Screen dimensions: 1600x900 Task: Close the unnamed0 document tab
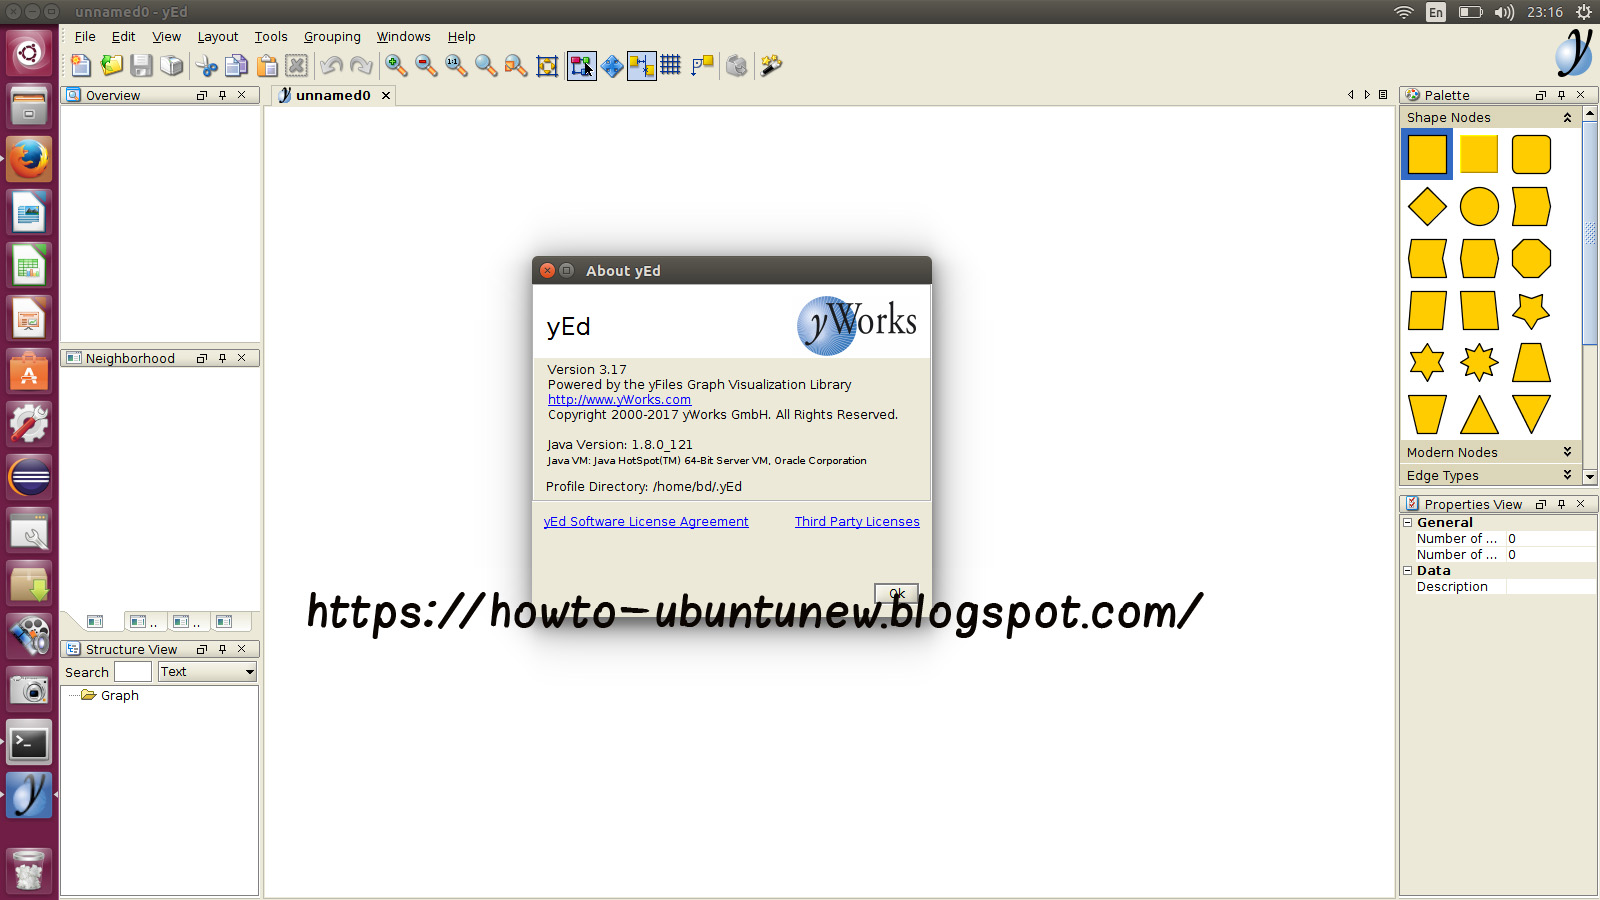[386, 95]
